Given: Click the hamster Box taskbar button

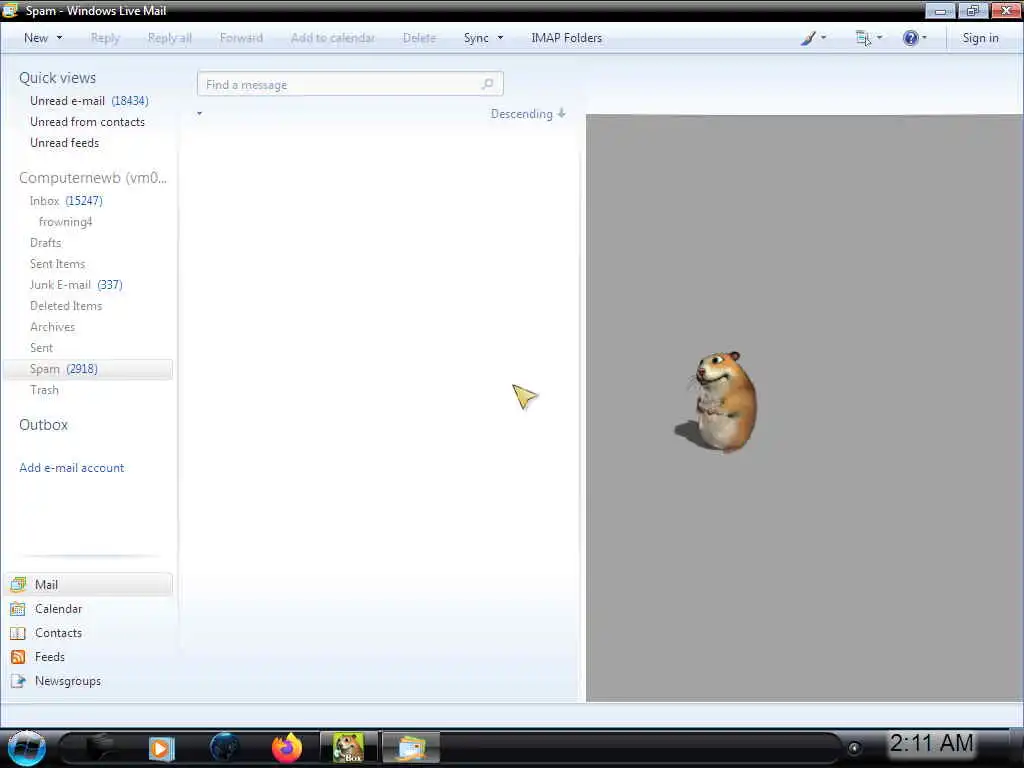Looking at the screenshot, I should pos(349,748).
